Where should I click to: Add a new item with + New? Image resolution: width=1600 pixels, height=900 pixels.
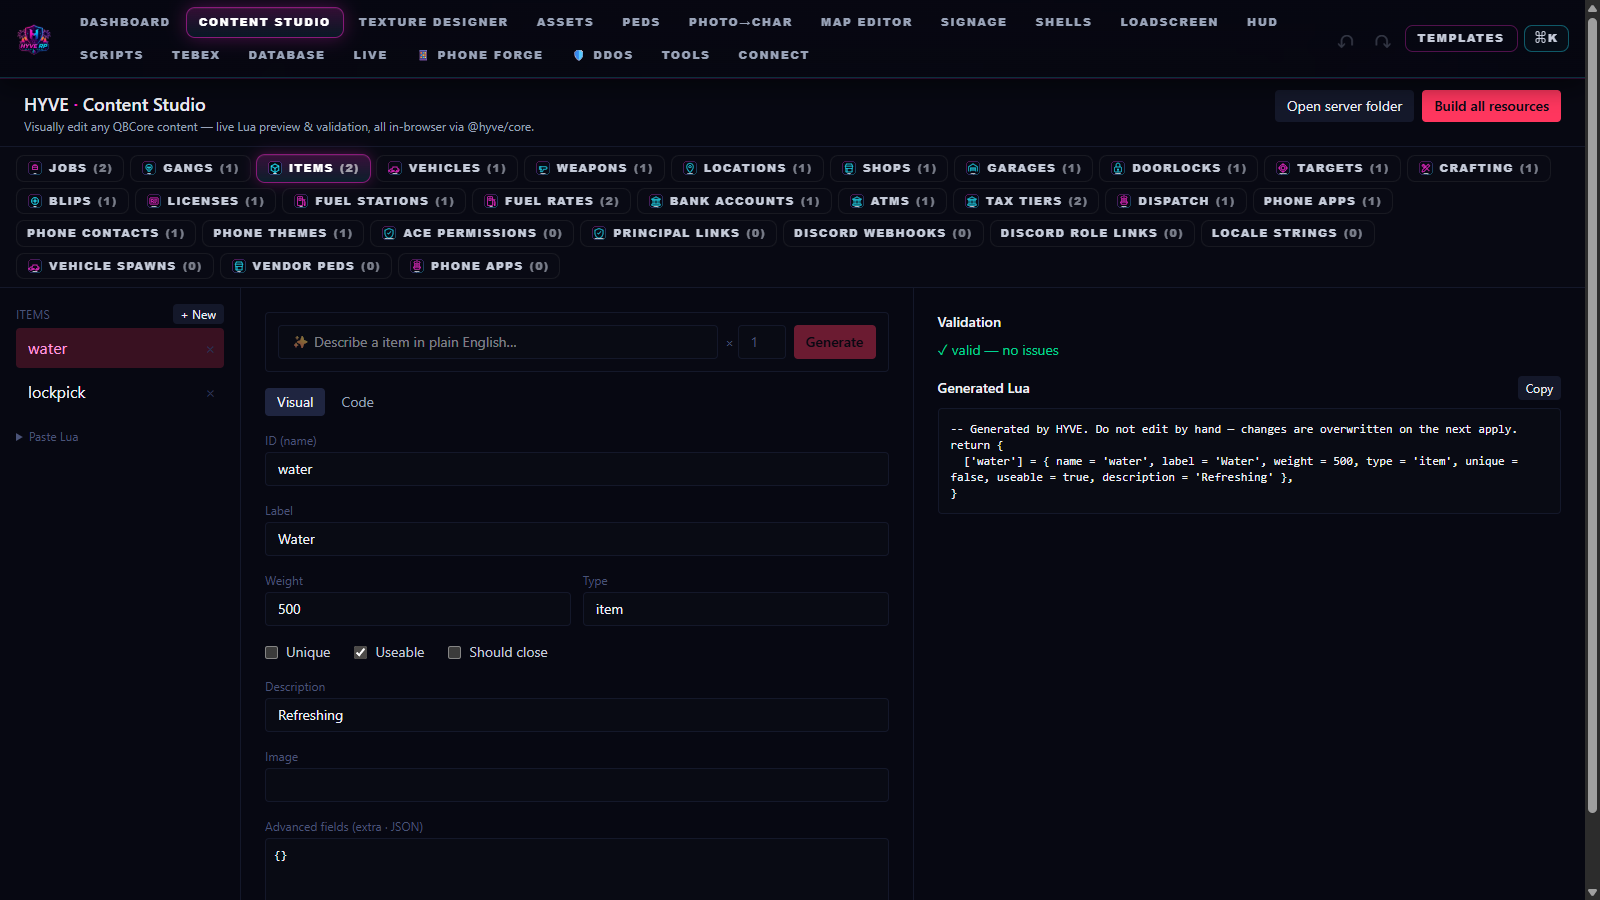click(x=198, y=315)
